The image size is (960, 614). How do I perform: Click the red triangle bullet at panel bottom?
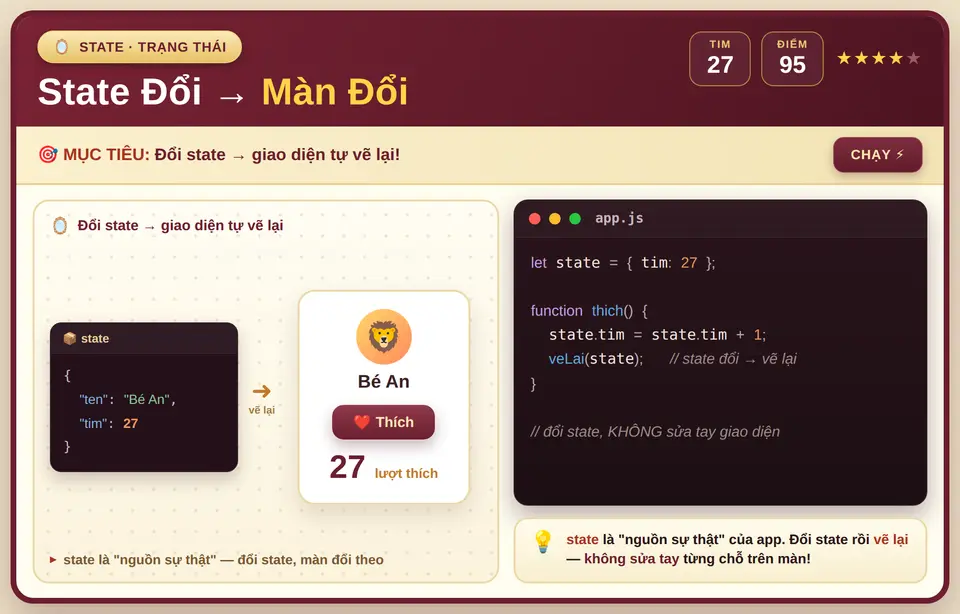pos(53,560)
